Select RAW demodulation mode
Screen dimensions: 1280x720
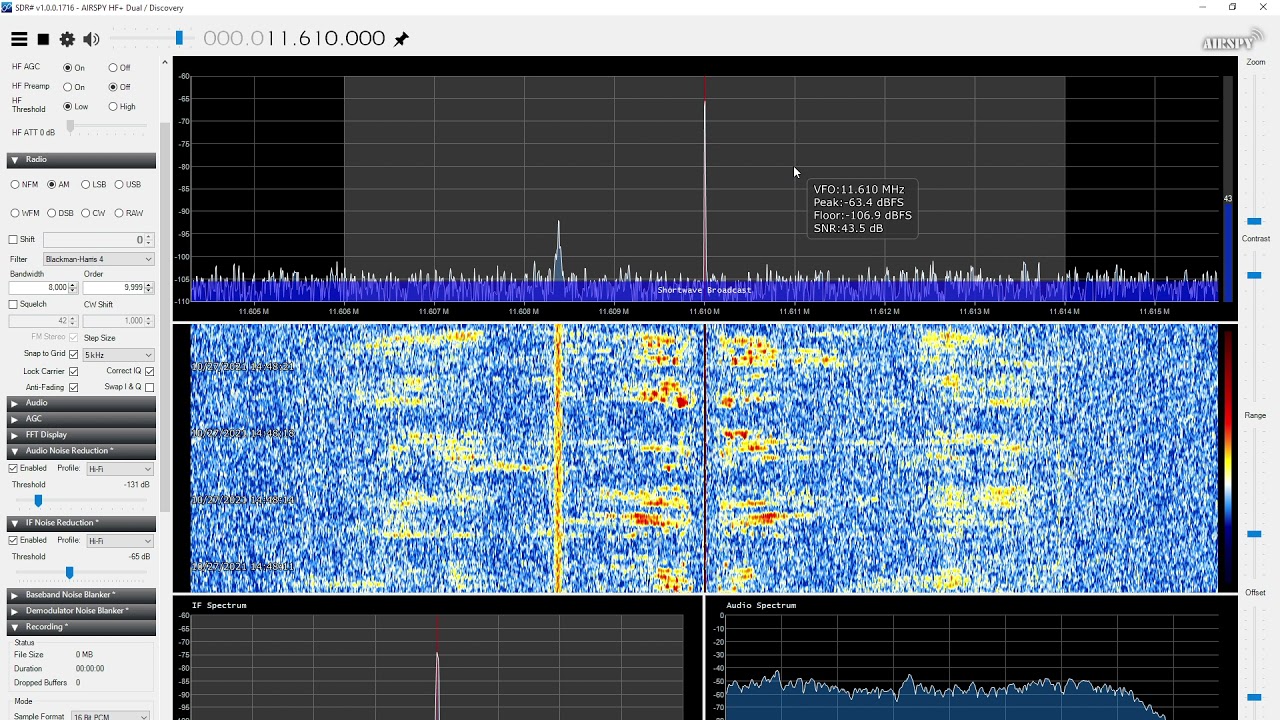(119, 213)
